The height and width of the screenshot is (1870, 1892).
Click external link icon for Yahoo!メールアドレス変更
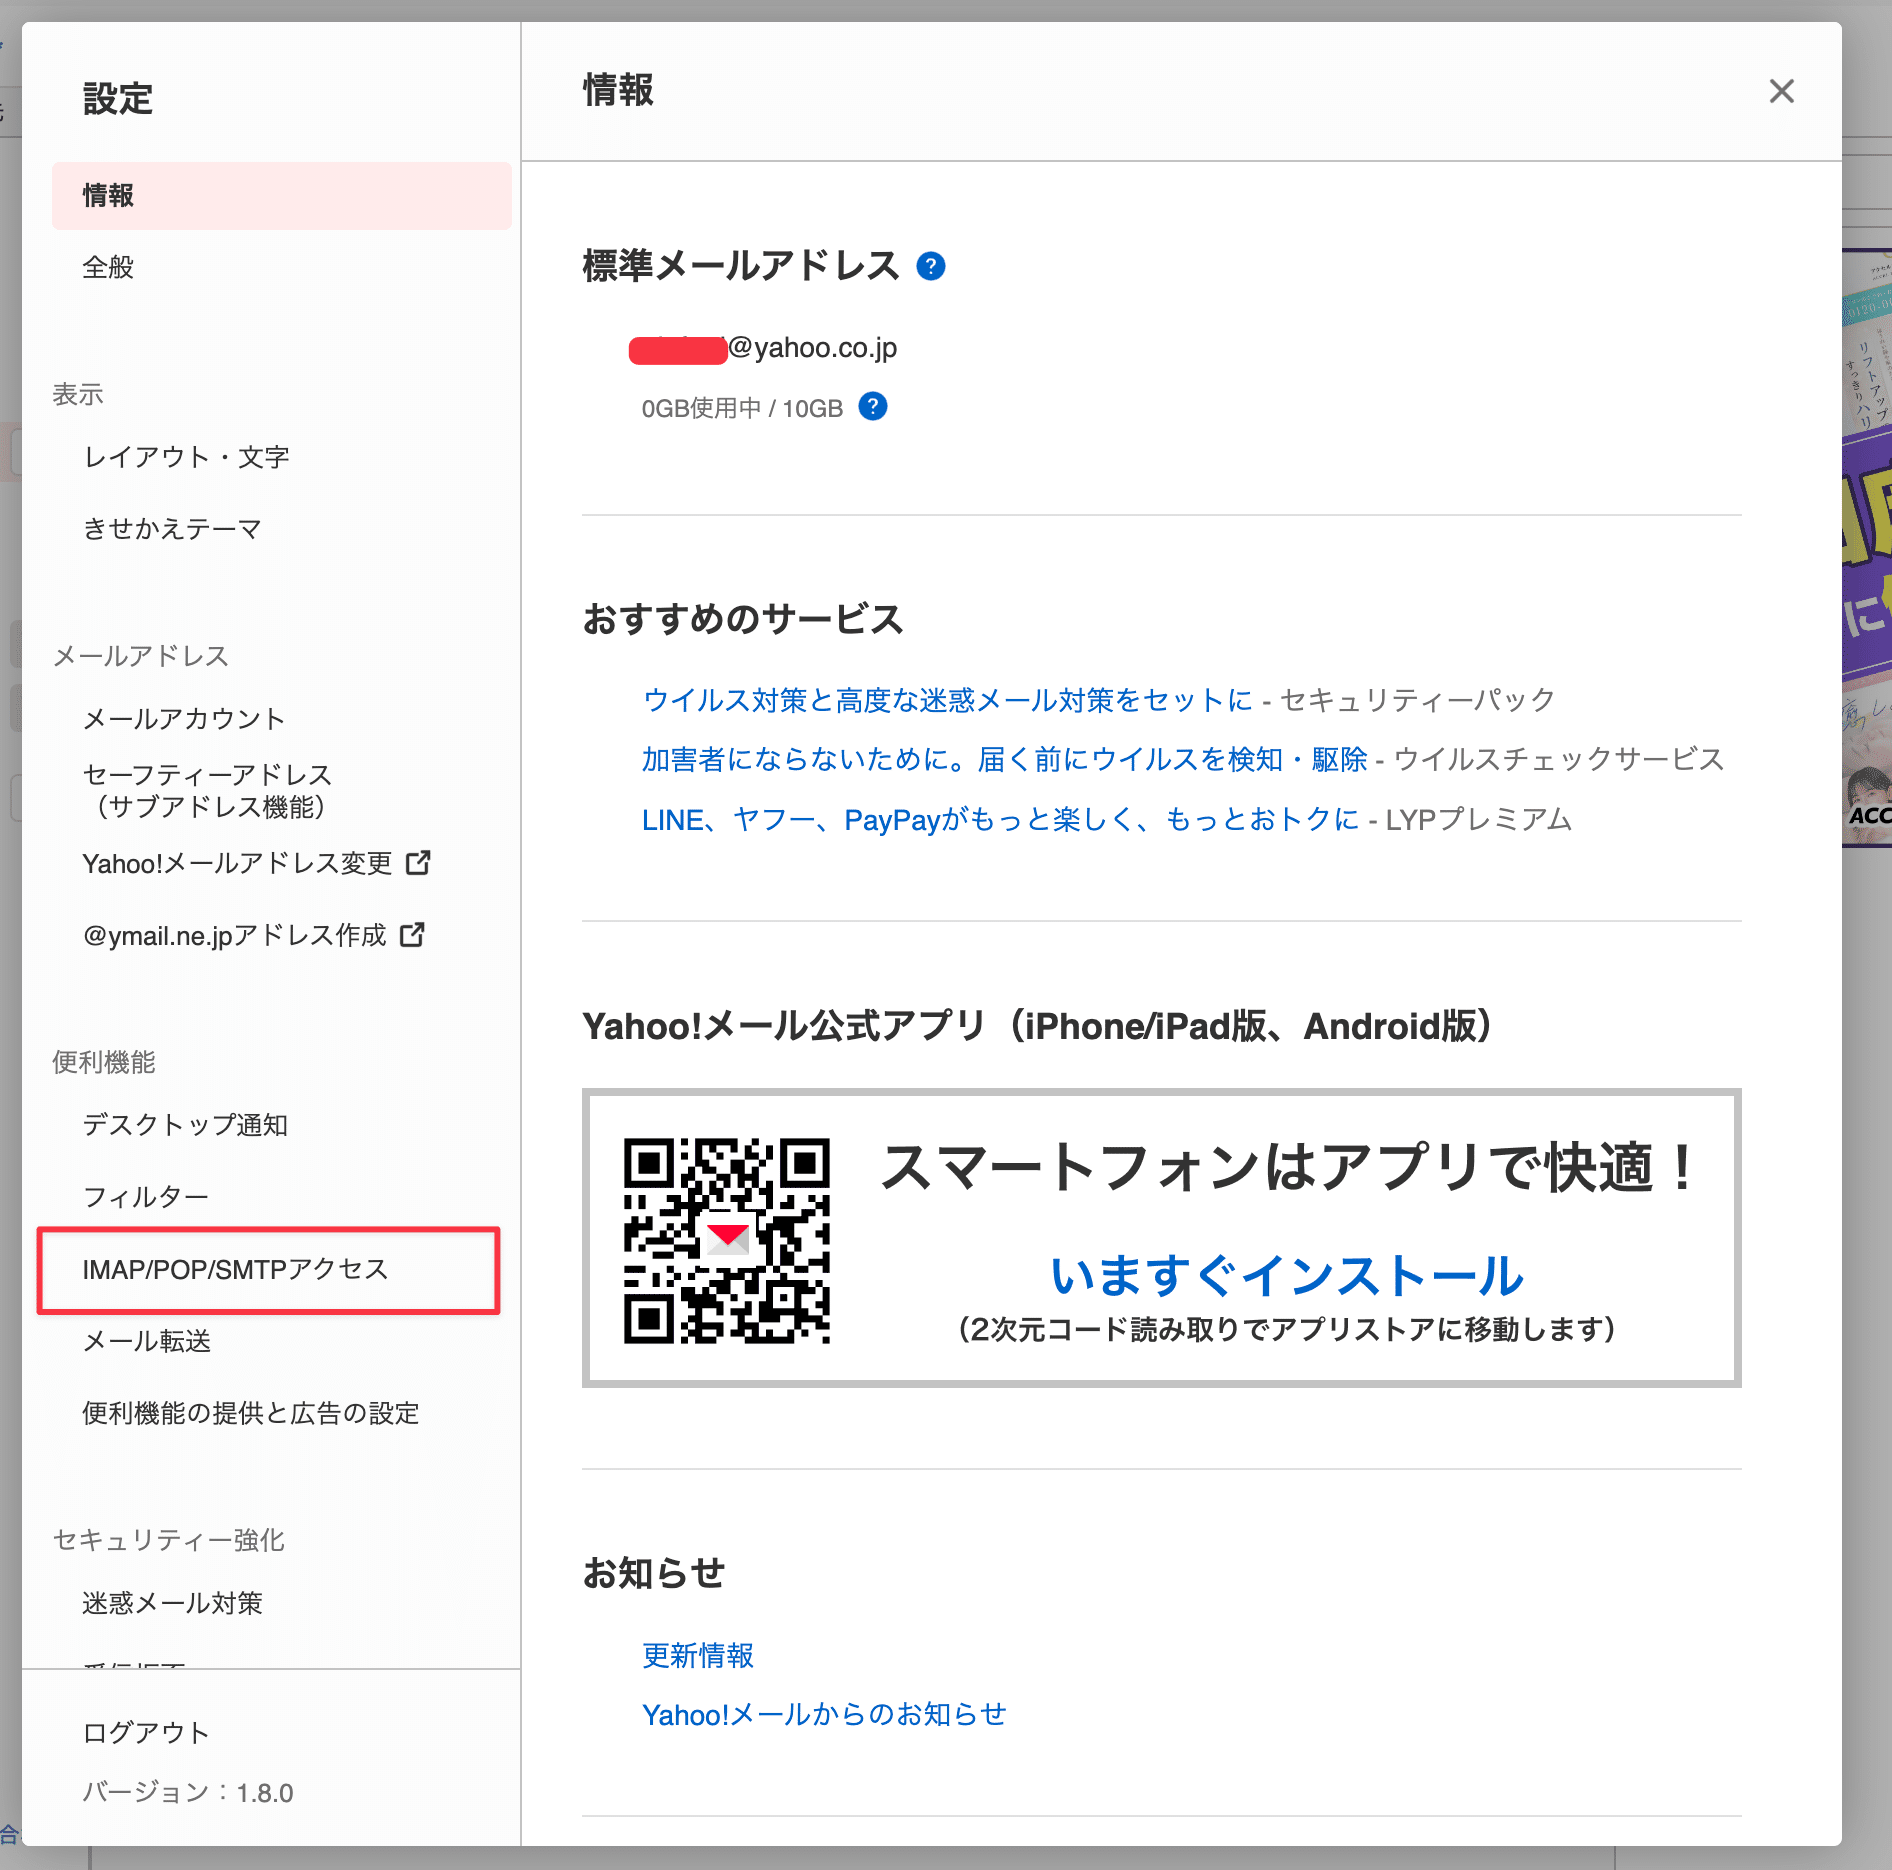pos(418,863)
